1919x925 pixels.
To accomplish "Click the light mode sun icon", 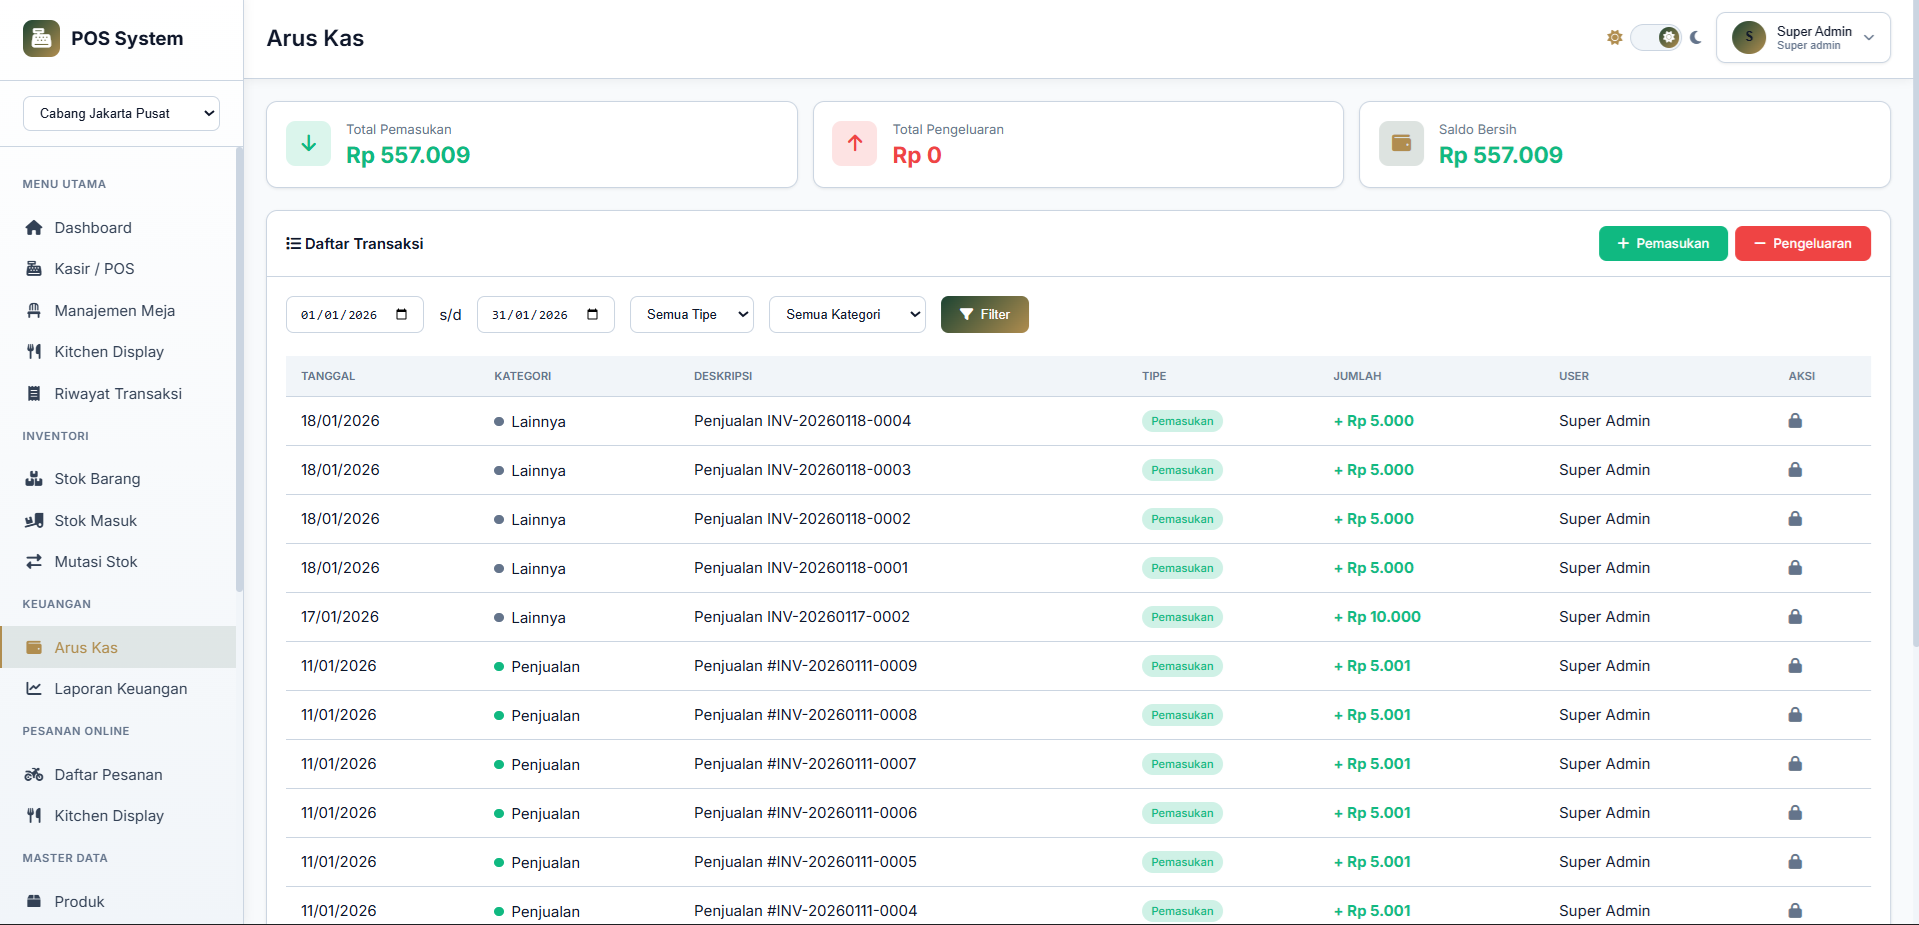I will coord(1614,37).
